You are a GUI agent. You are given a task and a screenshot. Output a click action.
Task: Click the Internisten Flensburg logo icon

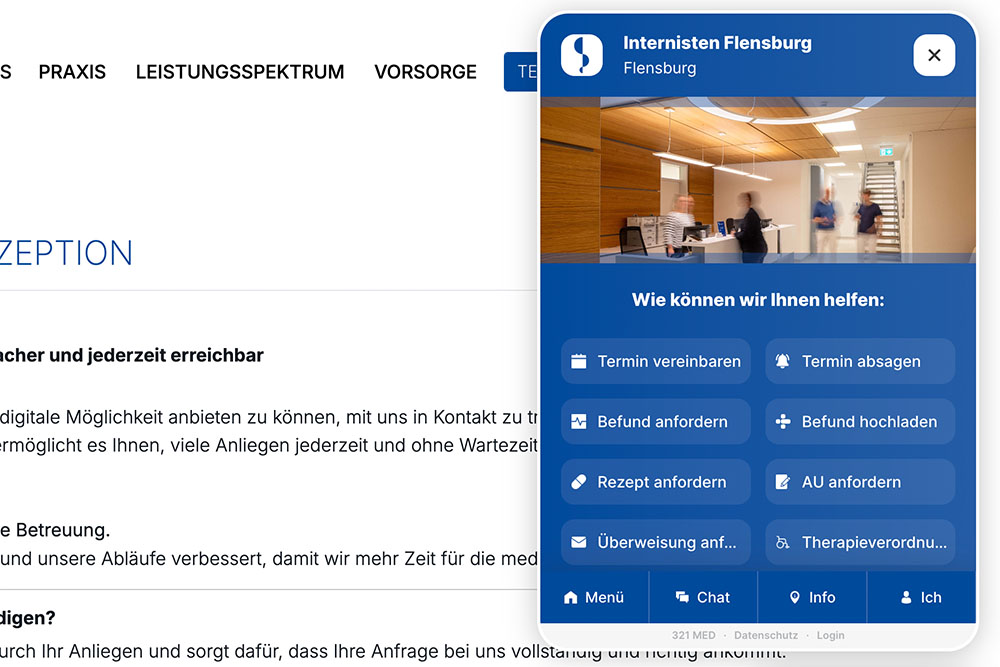click(x=582, y=56)
